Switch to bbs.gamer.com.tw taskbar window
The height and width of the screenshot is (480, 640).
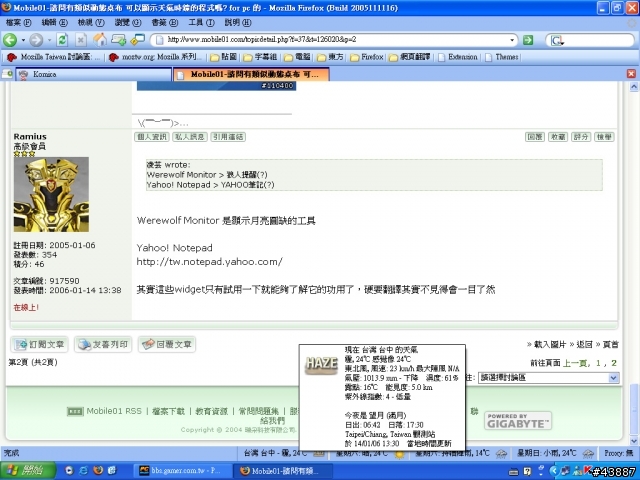point(183,471)
